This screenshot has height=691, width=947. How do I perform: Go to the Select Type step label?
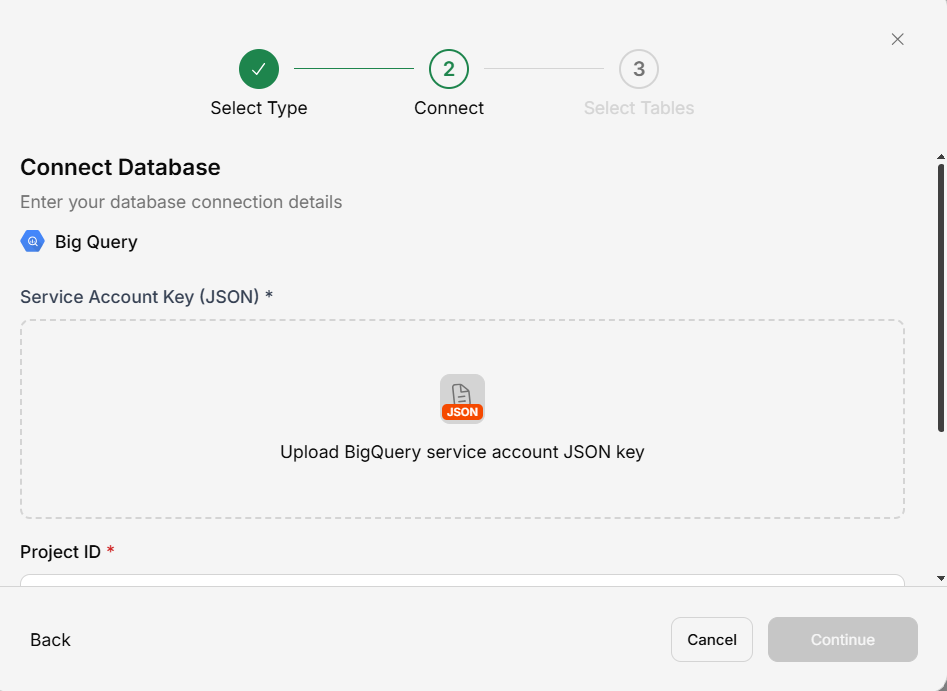click(259, 108)
